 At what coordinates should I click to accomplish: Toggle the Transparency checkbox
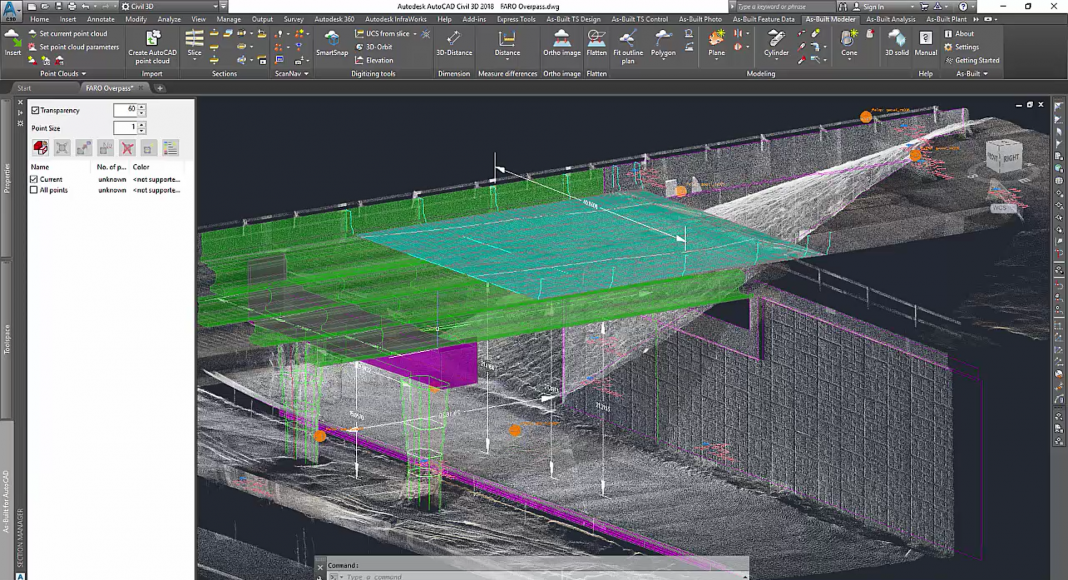(x=36, y=110)
